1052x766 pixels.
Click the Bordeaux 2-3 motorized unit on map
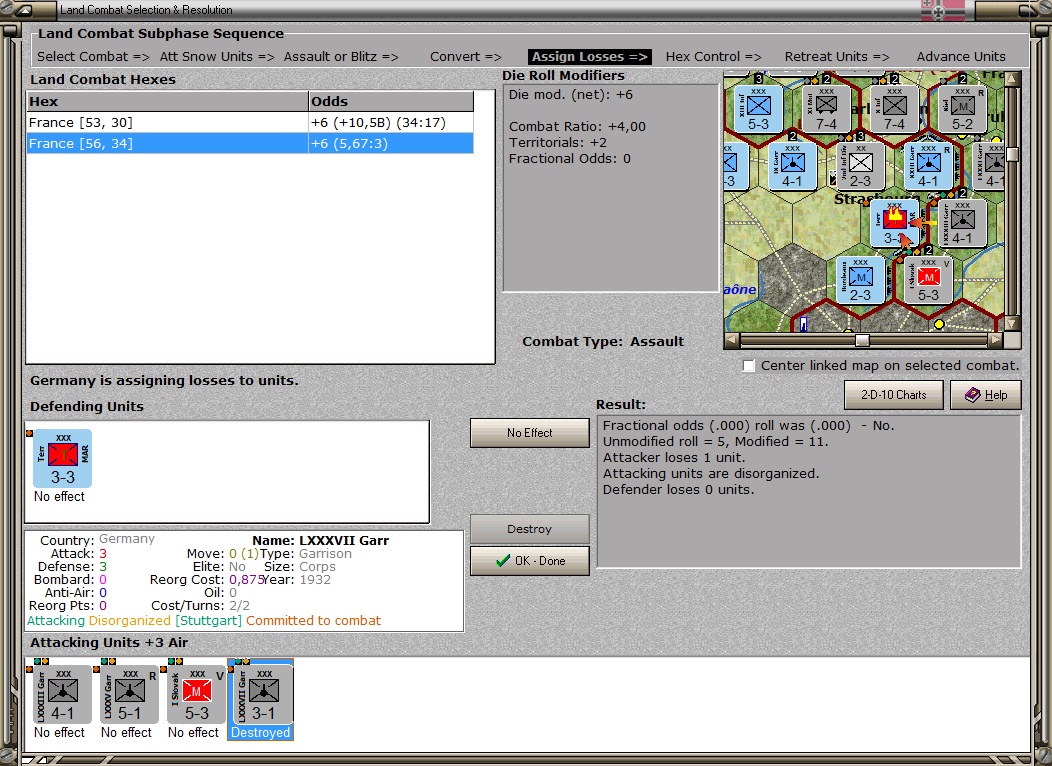coord(860,280)
